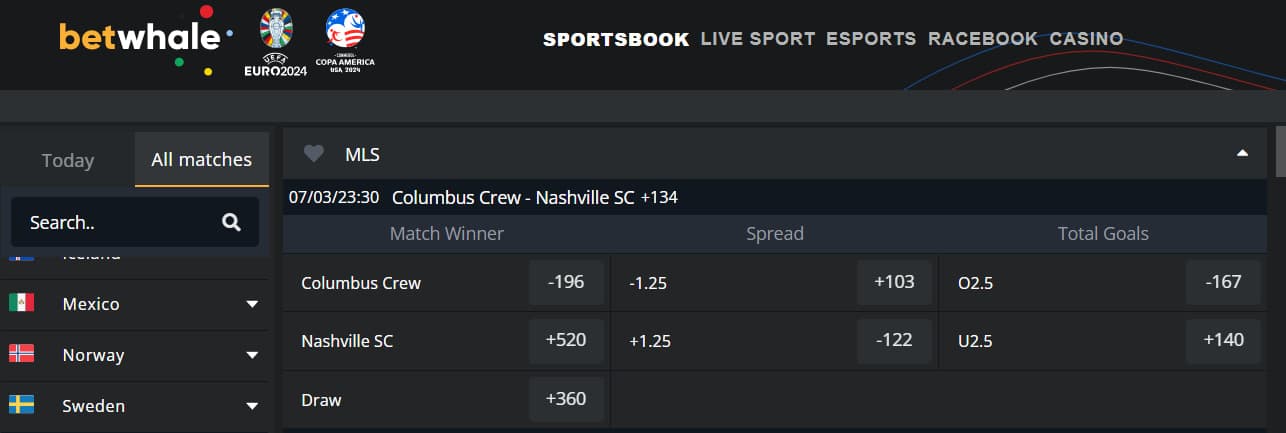Favorite MLS with the heart icon
The image size is (1286, 433).
pos(314,154)
